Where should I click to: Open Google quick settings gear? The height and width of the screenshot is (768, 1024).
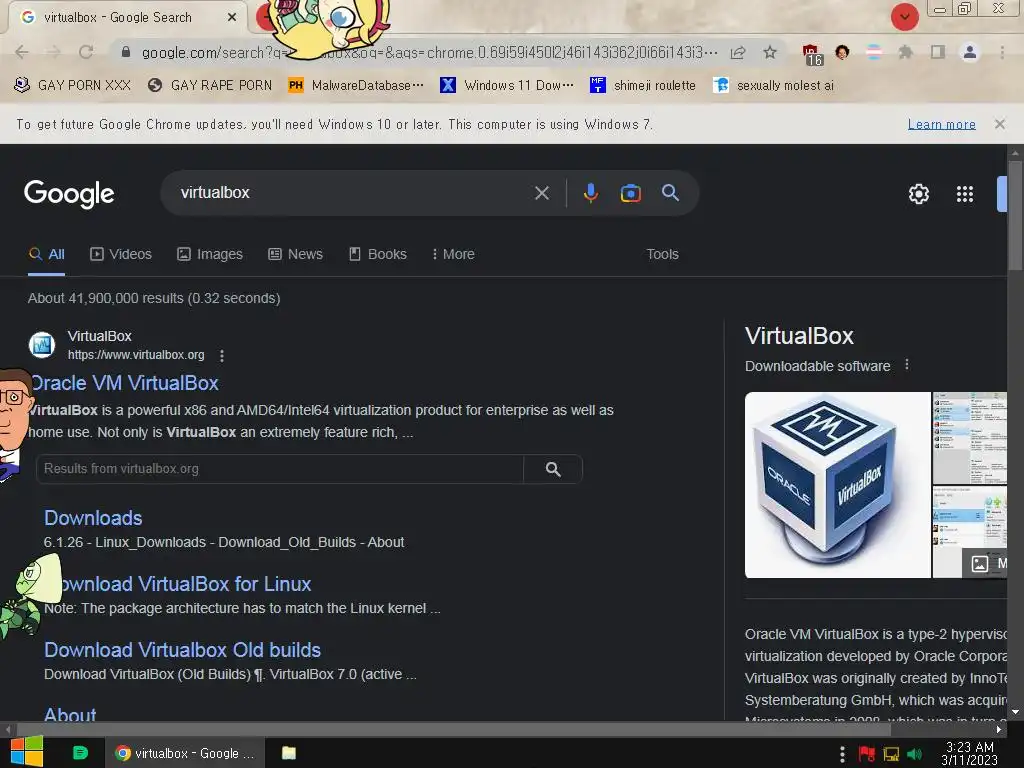pos(918,194)
